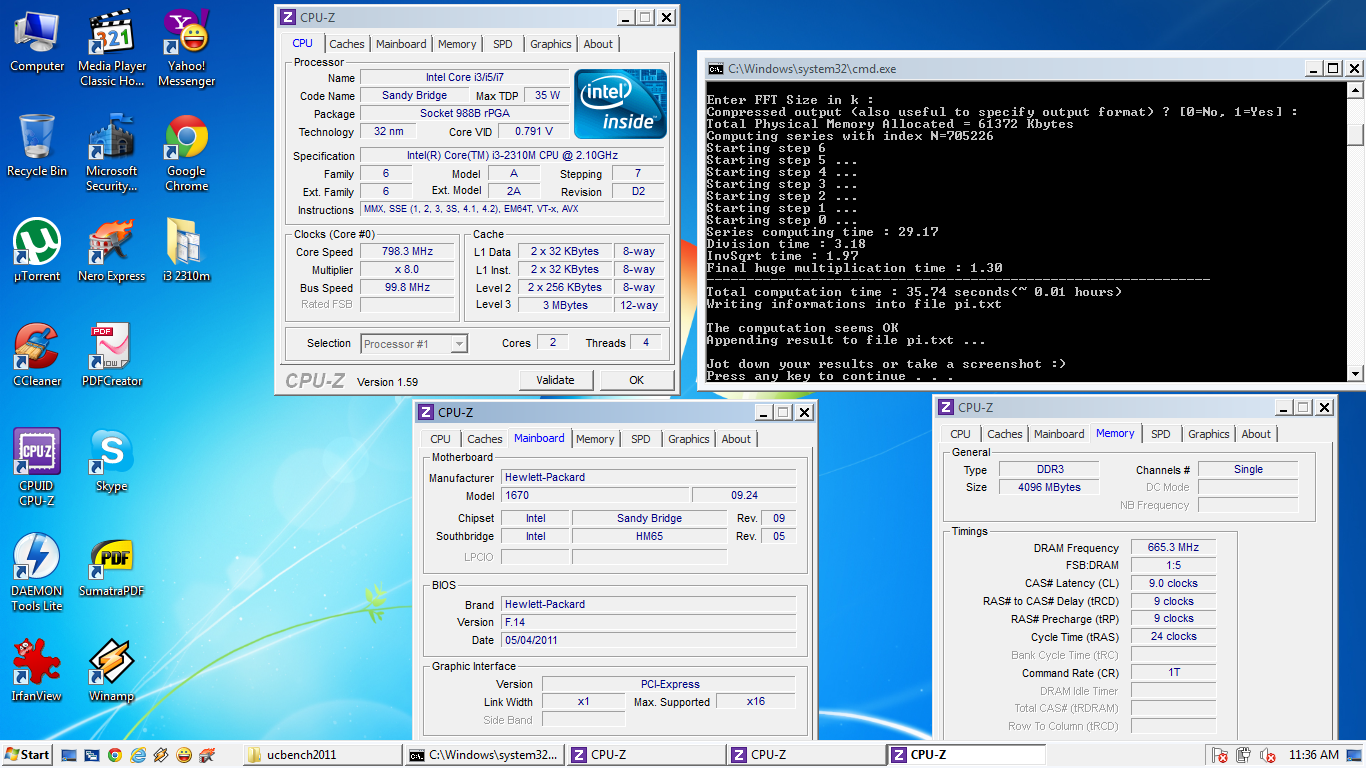1366x768 pixels.
Task: Switch to cmd.exe via the taskbar button
Action: pyautogui.click(x=484, y=755)
